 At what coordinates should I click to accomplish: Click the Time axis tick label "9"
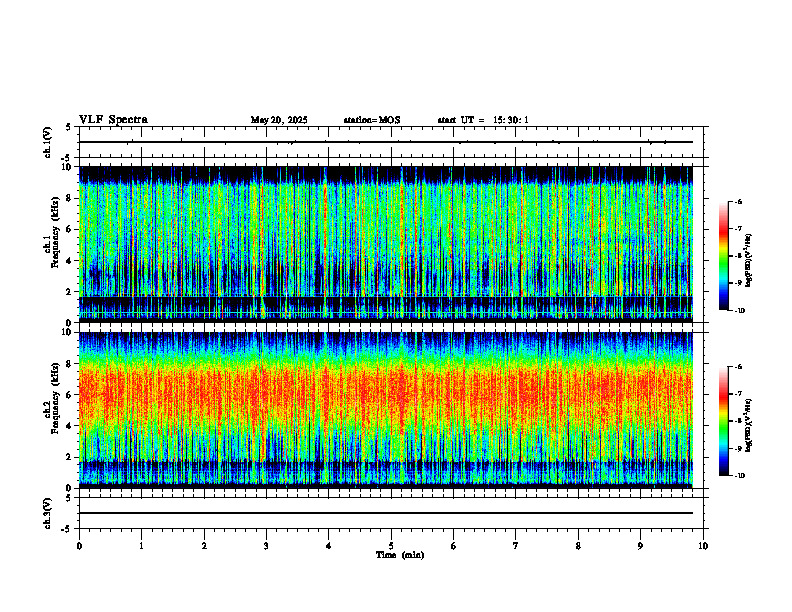tap(640, 546)
